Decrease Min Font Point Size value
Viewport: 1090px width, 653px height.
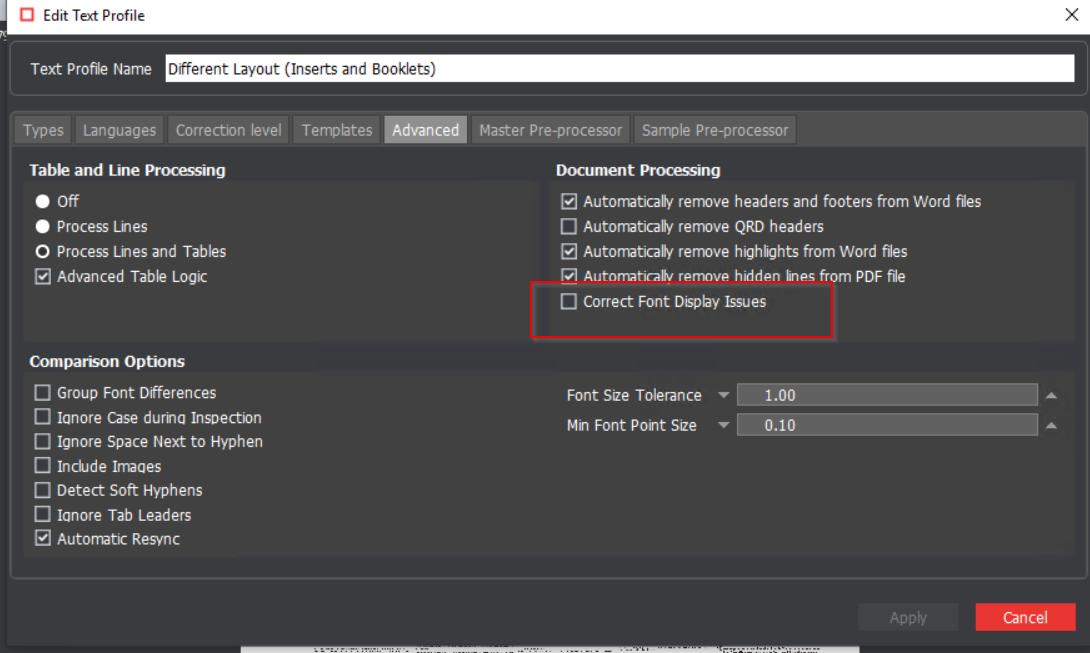[724, 426]
